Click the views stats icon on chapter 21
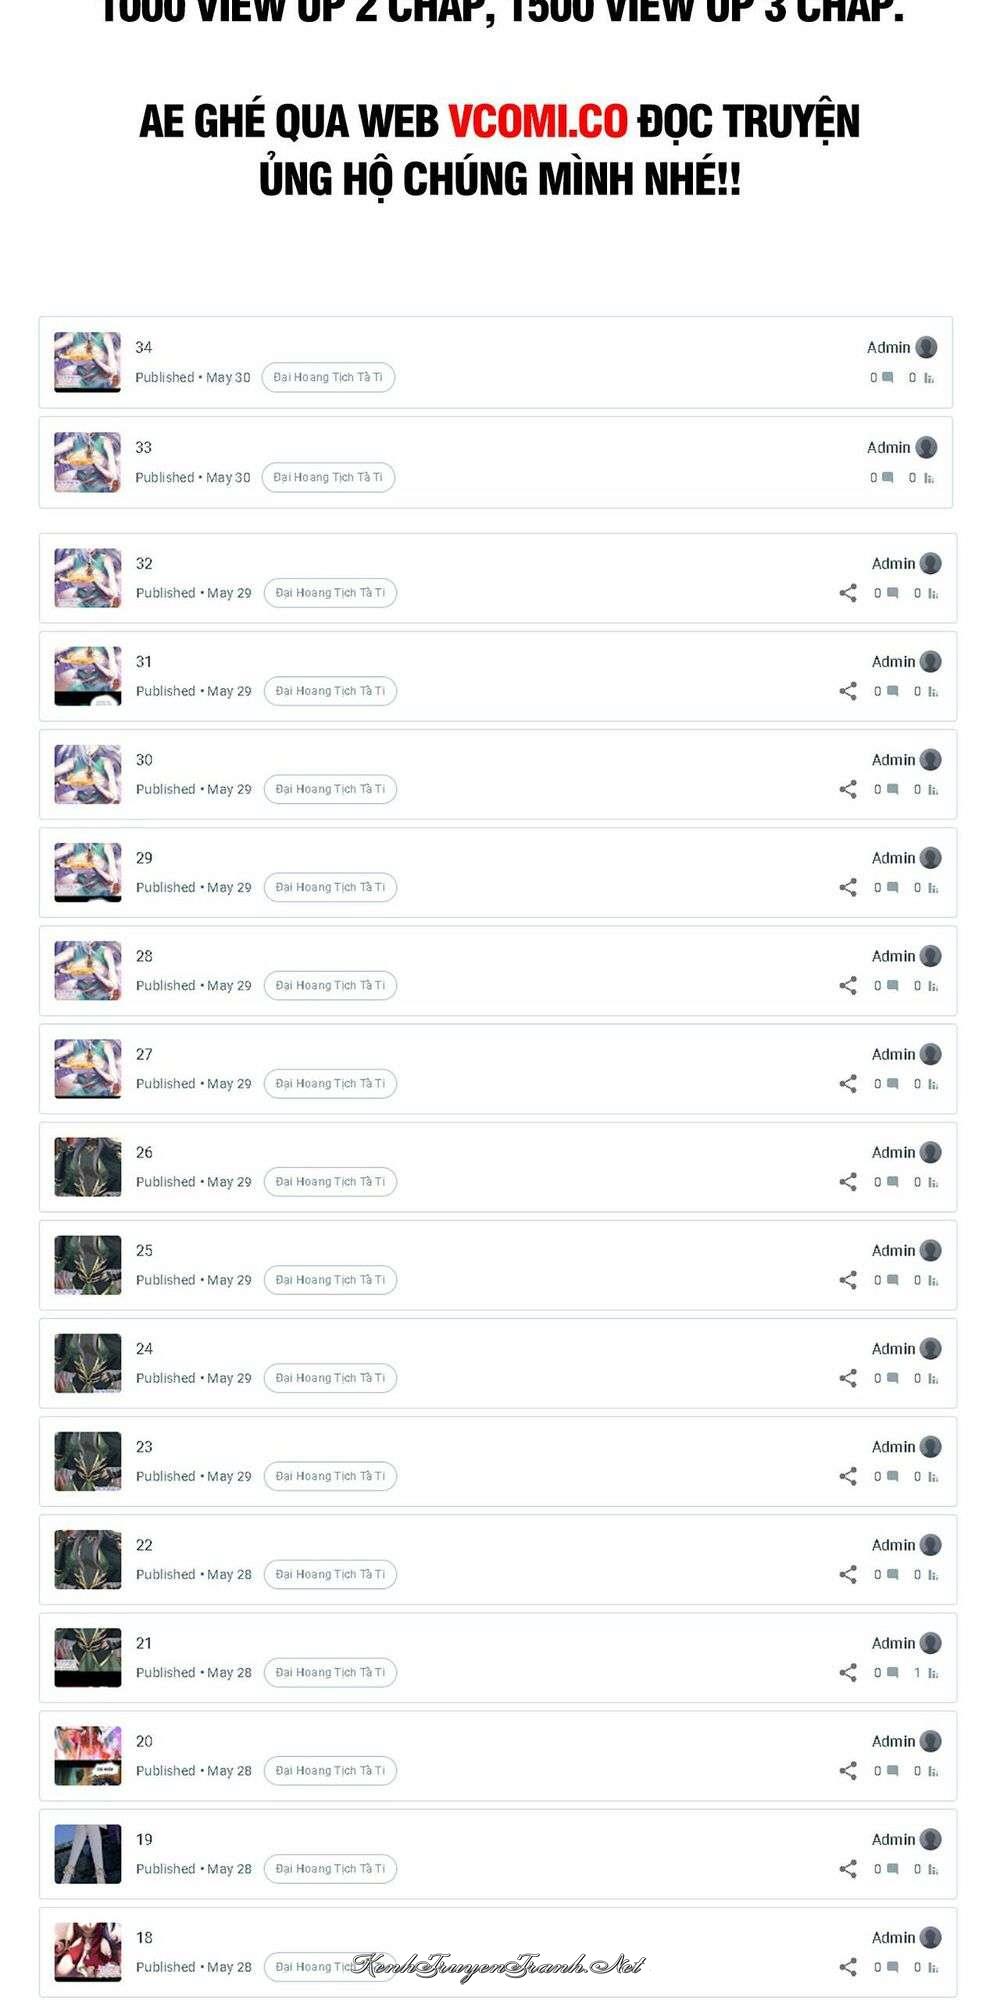1000x2000 pixels. click(932, 1673)
